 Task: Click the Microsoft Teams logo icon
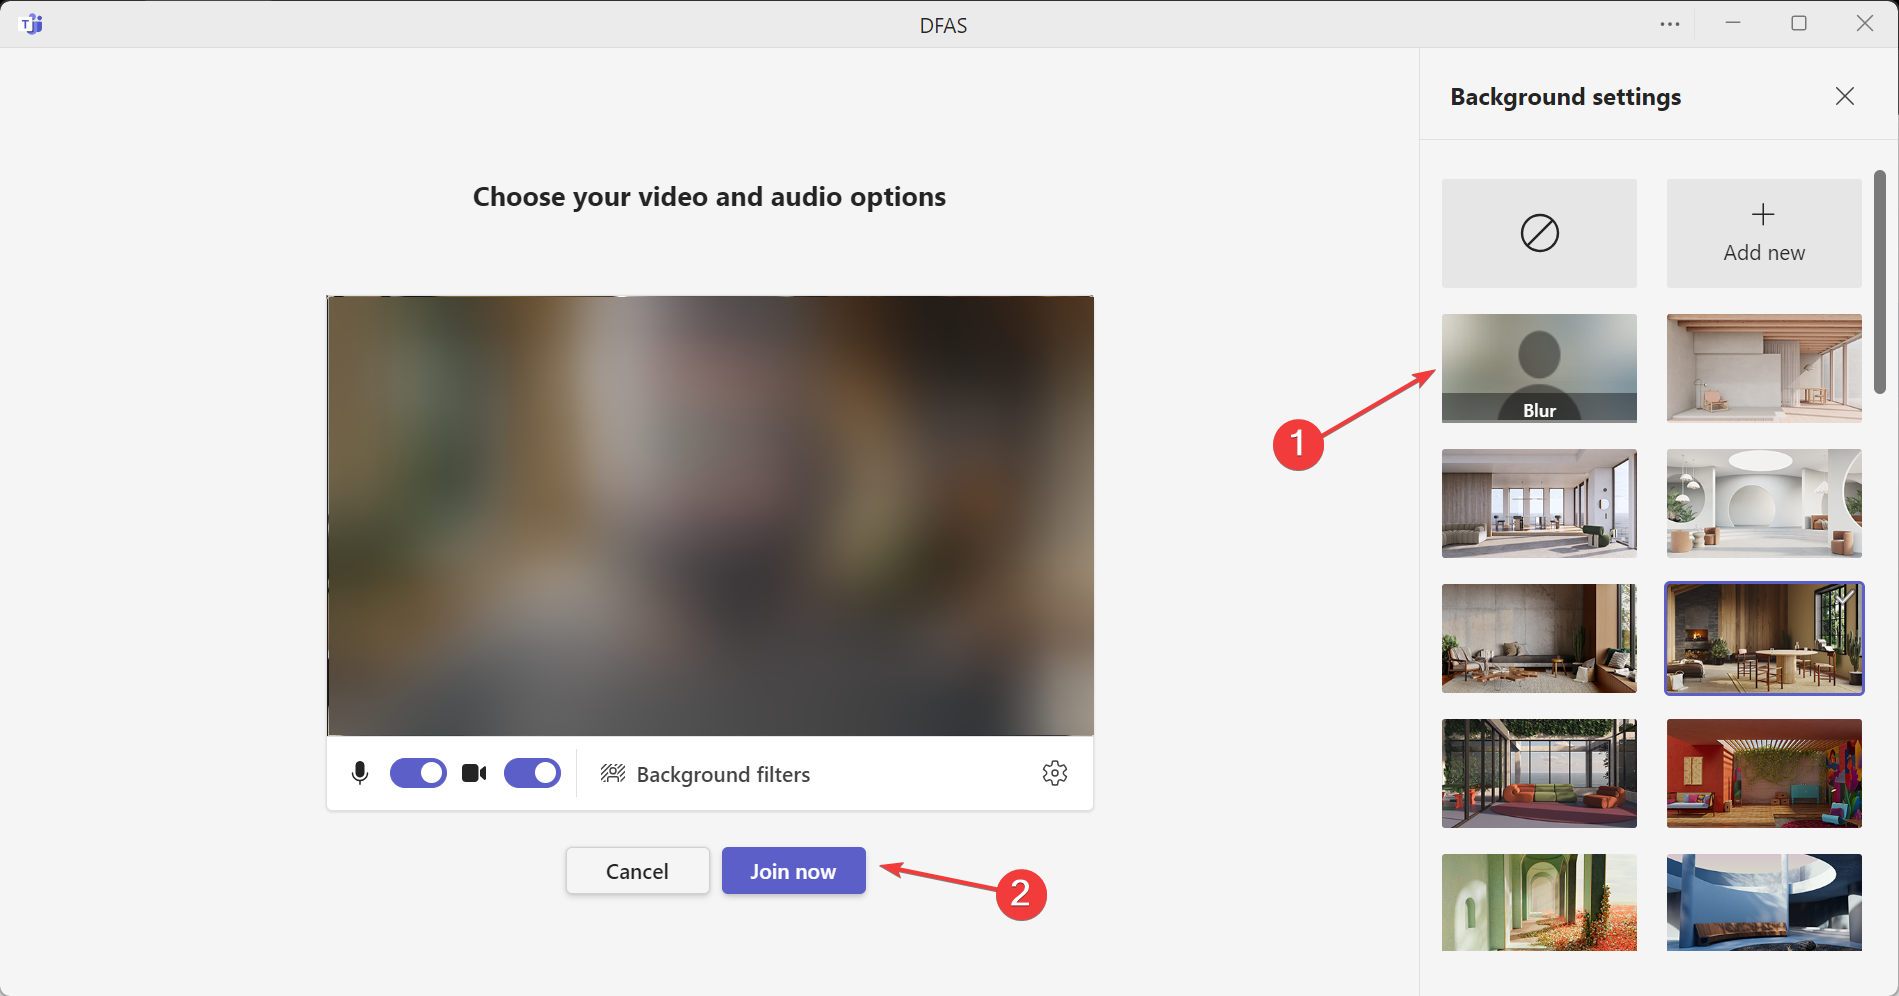click(31, 24)
